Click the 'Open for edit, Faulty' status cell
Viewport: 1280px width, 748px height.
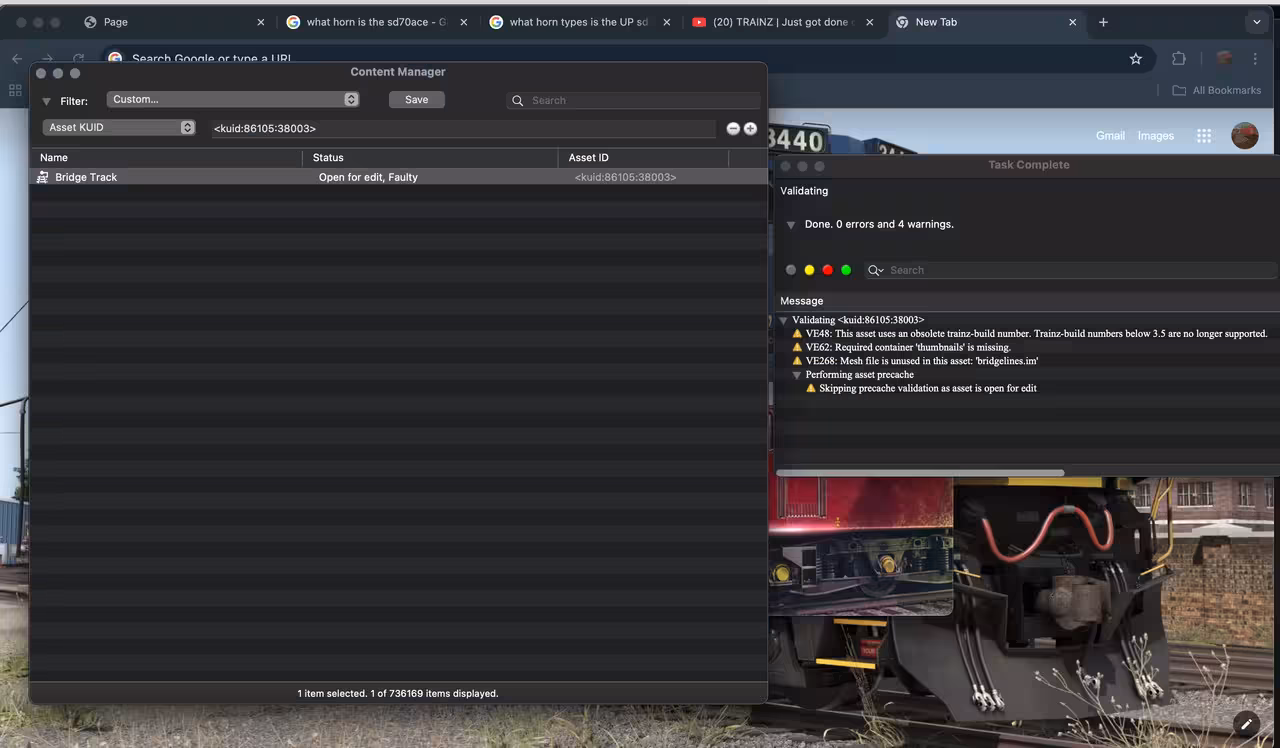[x=368, y=177]
